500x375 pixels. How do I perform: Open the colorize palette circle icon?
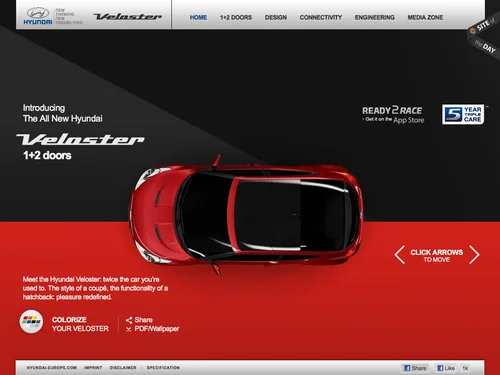[x=31, y=322]
